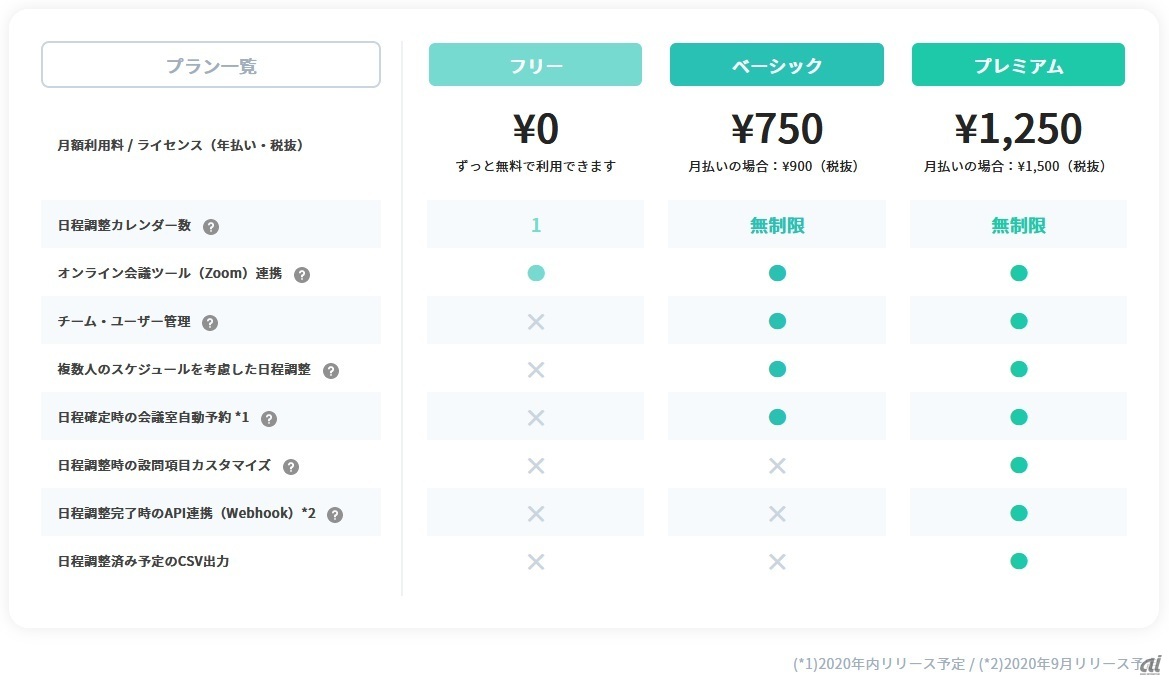Select the フリー plan header
The image size is (1169, 683).
tap(535, 65)
